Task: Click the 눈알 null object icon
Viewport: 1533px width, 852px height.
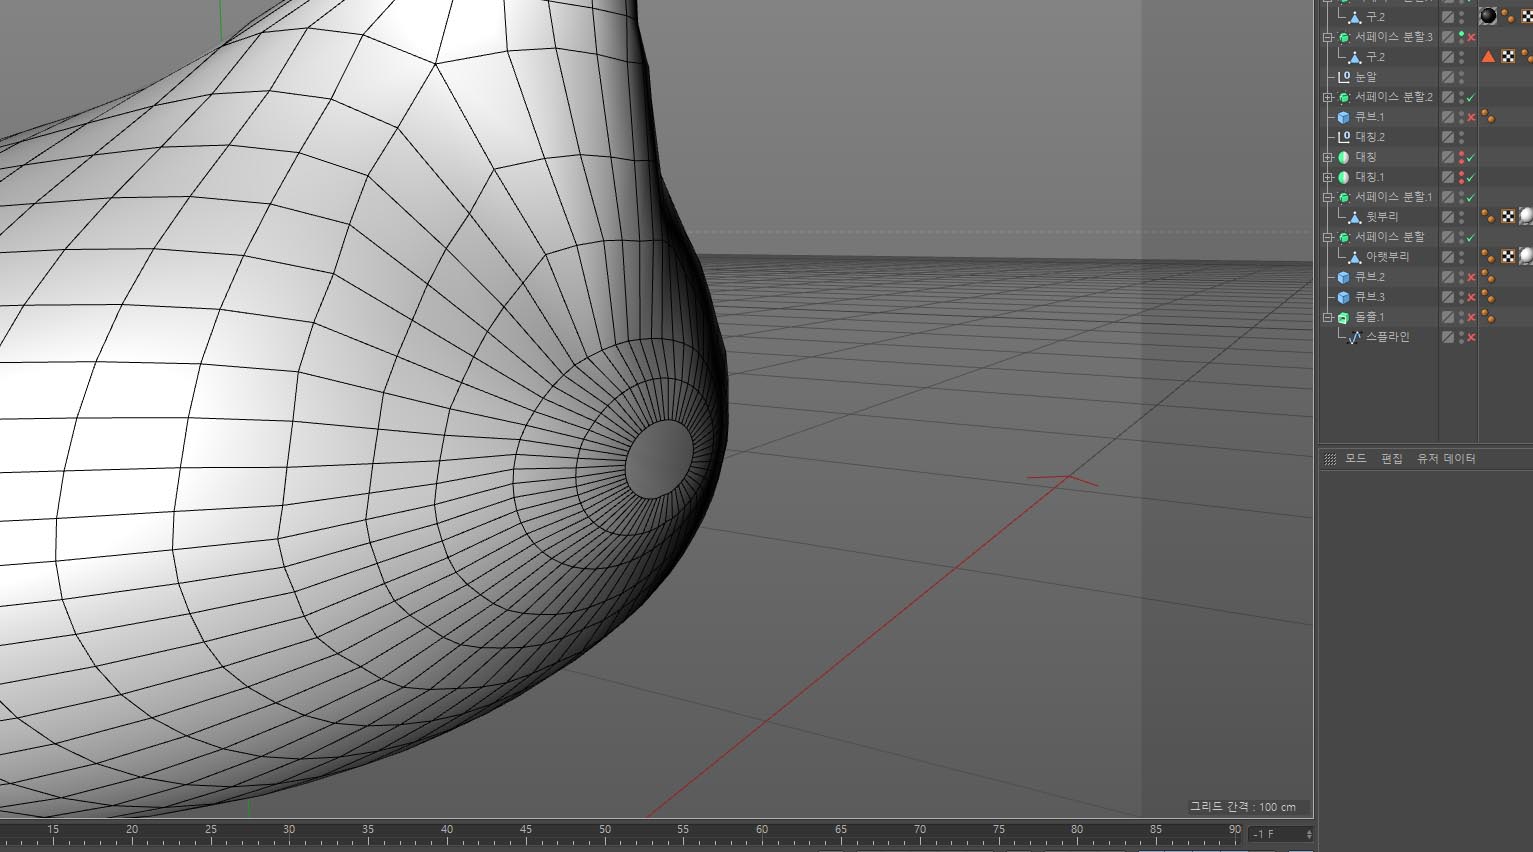Action: [x=1344, y=77]
